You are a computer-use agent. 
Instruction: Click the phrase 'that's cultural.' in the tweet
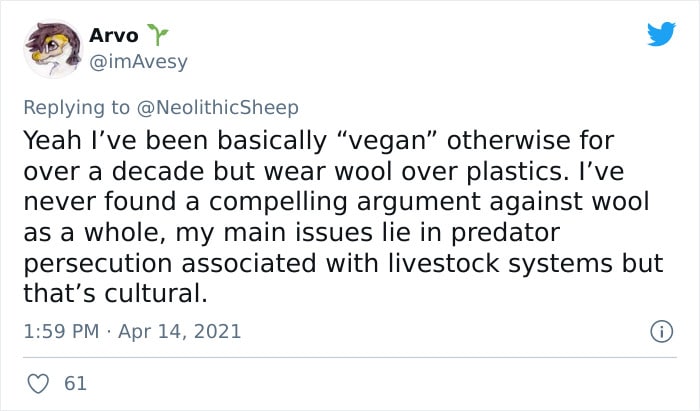(116, 294)
